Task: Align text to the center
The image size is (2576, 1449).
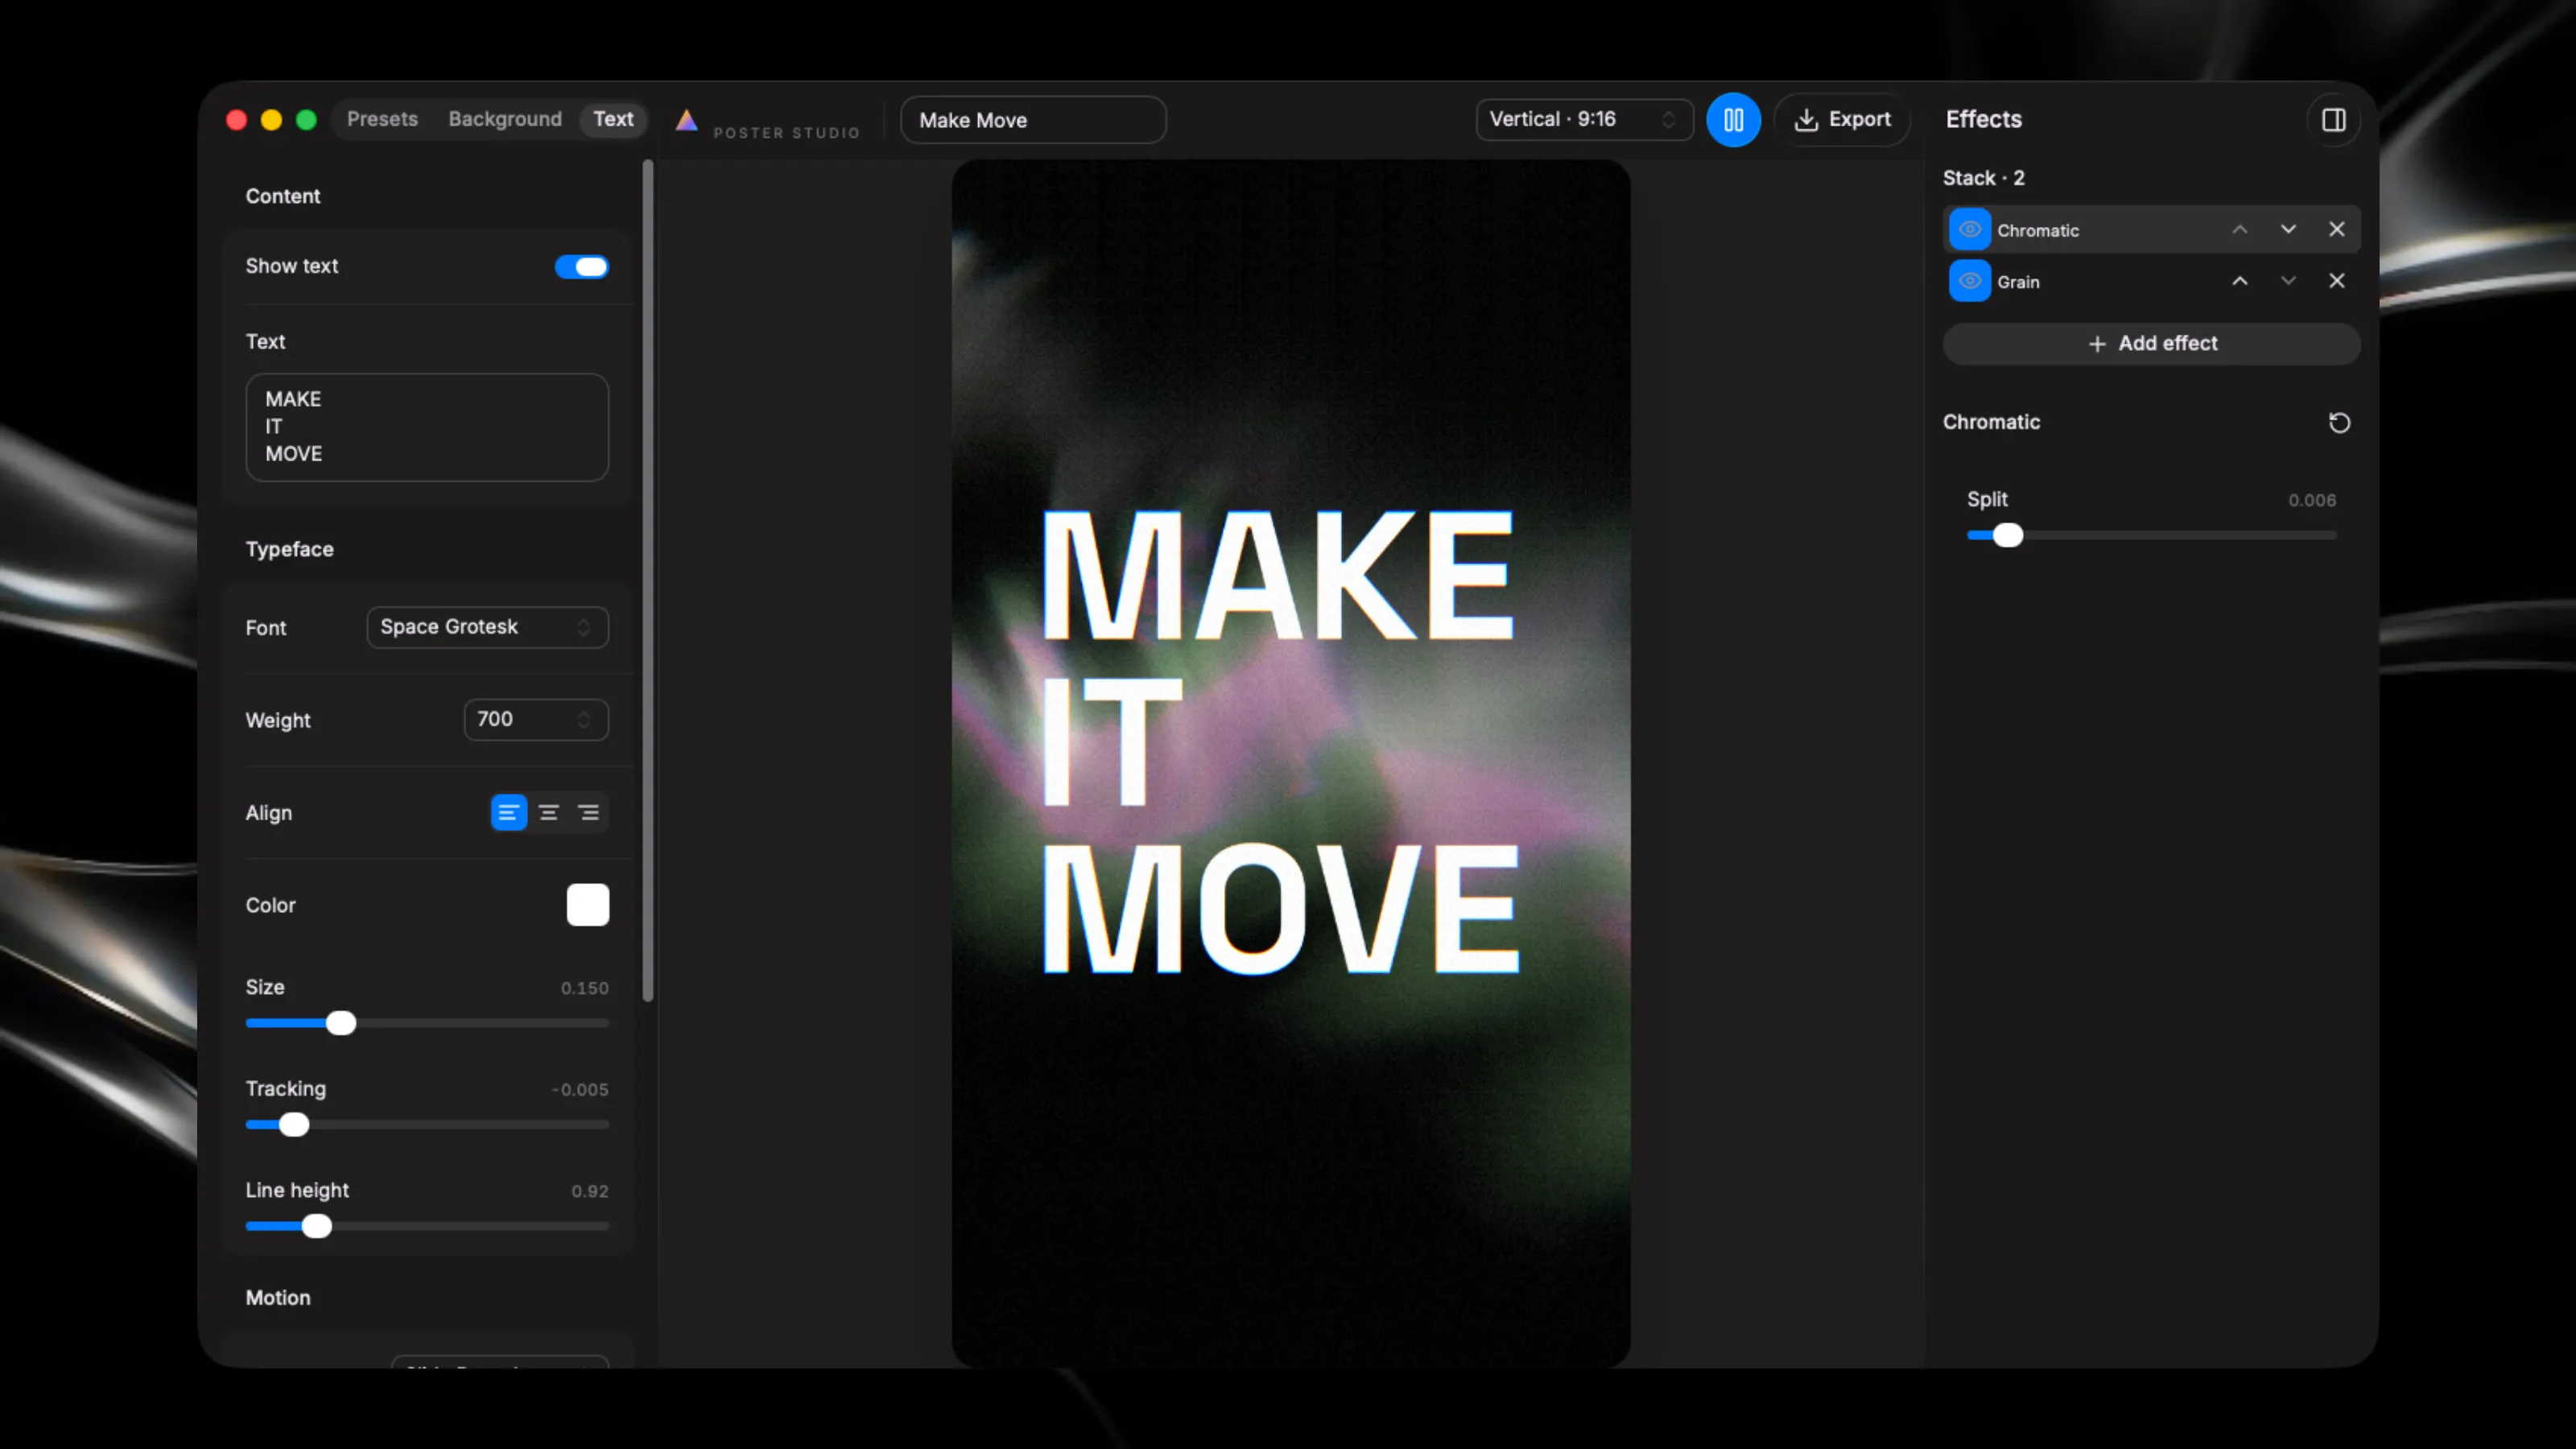Action: 548,813
